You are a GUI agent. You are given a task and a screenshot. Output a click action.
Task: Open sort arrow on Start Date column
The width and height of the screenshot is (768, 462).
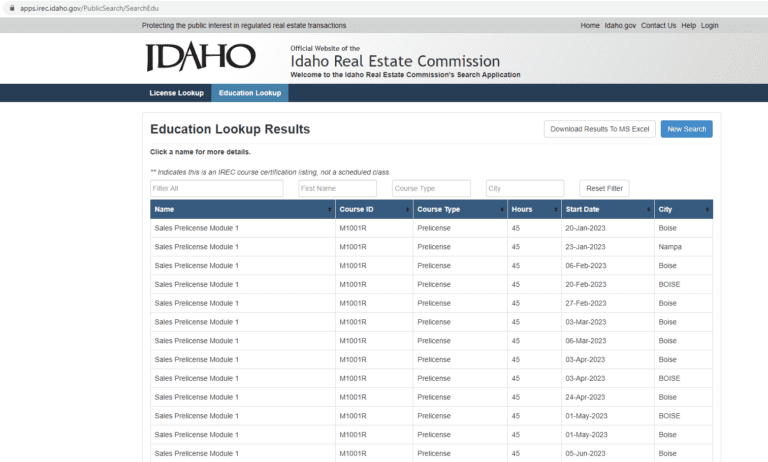(647, 210)
